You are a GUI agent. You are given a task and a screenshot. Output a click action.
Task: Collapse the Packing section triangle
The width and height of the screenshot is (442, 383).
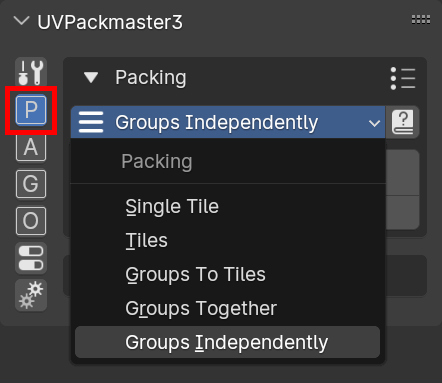coord(91,78)
